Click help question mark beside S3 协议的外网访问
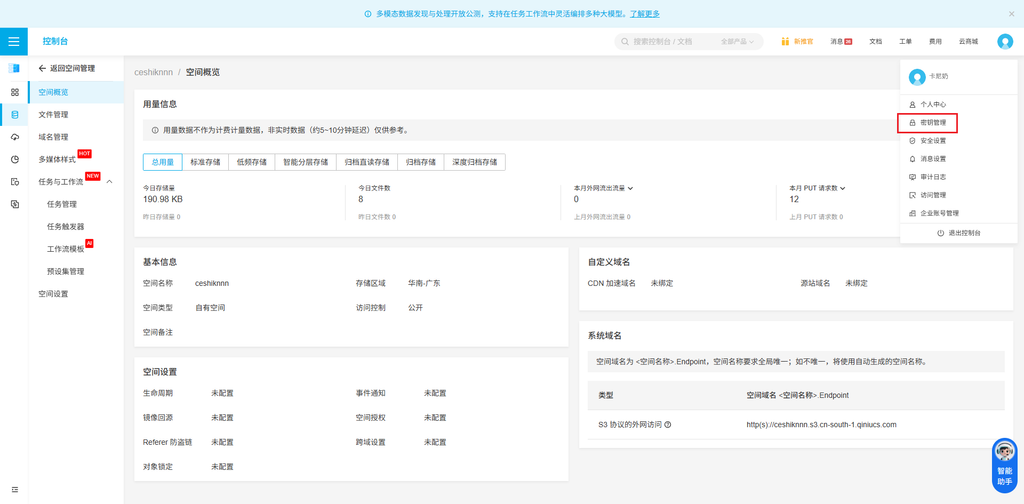The image size is (1024, 504). [x=668, y=425]
